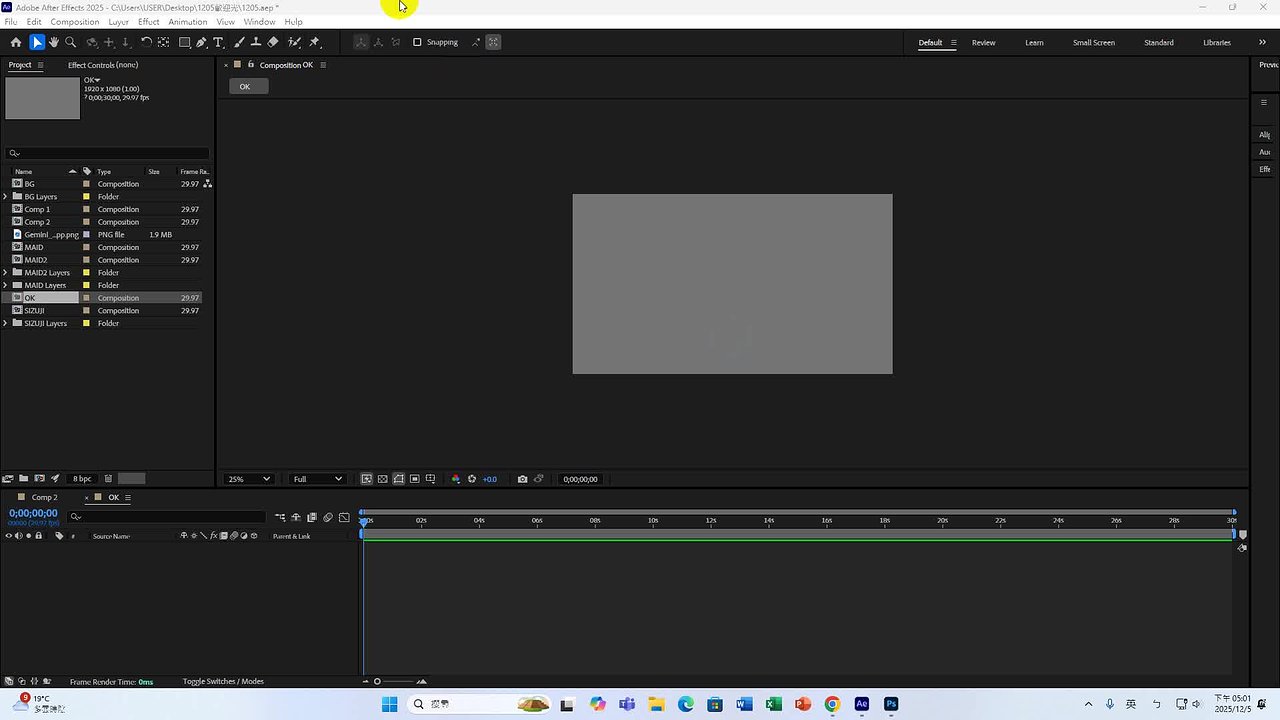Click the project search field

[108, 153]
